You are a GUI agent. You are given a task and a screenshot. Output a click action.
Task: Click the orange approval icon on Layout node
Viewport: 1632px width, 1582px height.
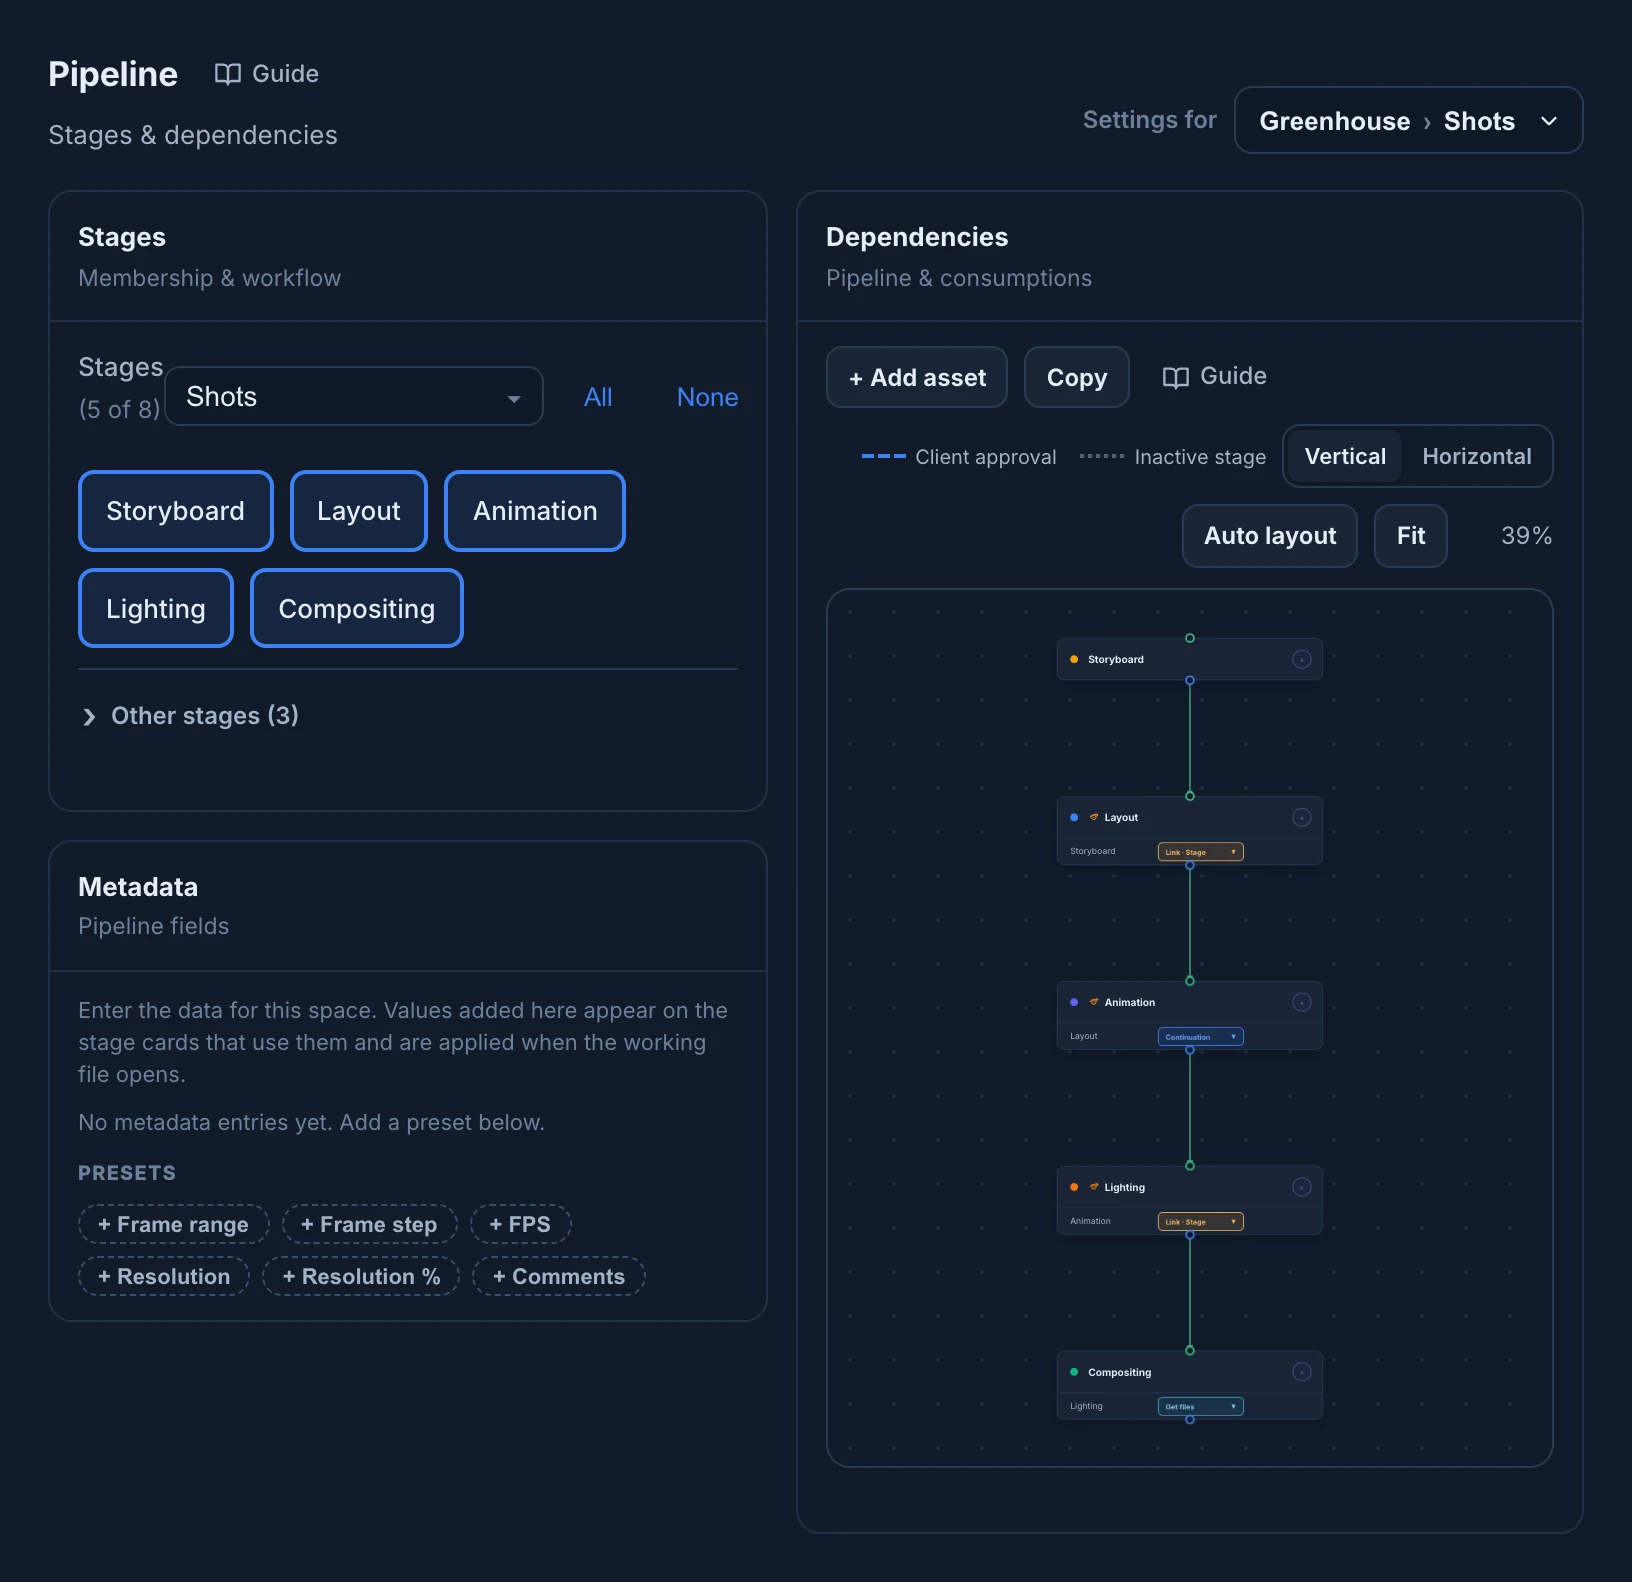(x=1094, y=817)
